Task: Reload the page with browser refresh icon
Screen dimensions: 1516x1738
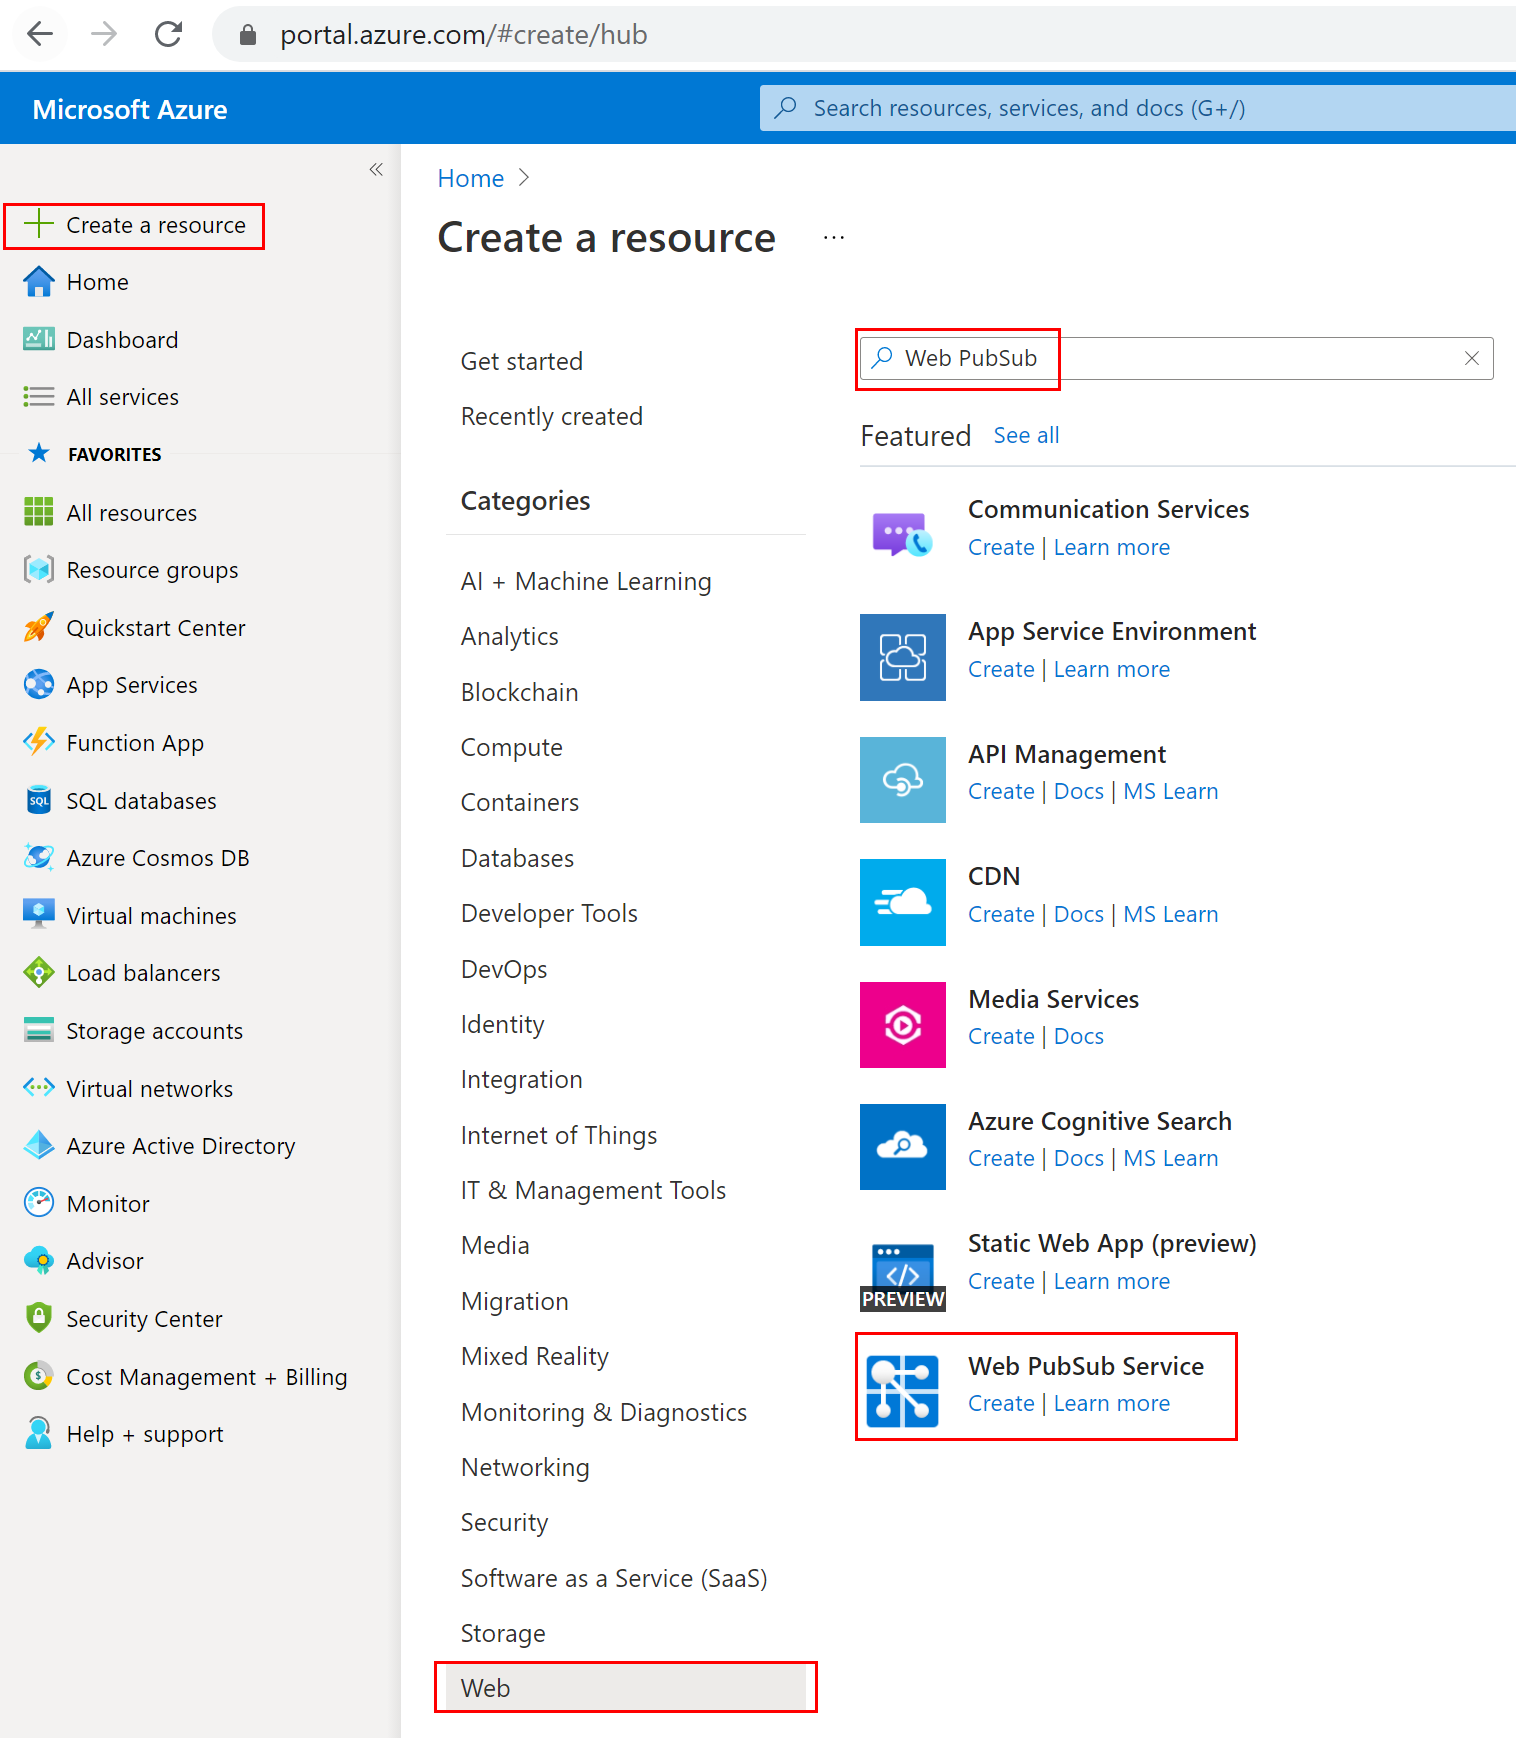Action: 168,35
